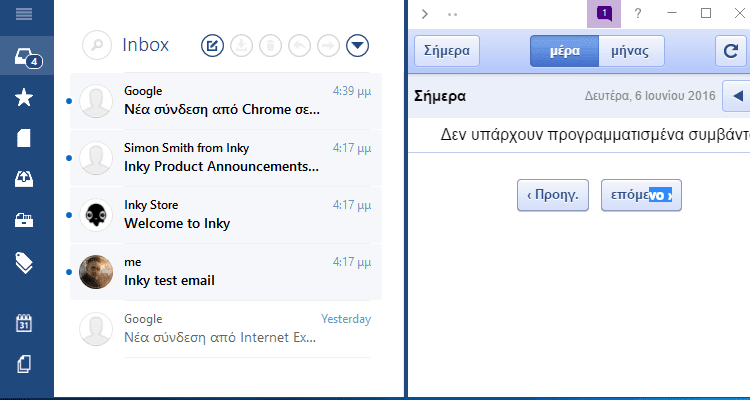Image resolution: width=750 pixels, height=400 pixels.
Task: Click the ‹ Προηγ. button
Action: [x=553, y=195]
